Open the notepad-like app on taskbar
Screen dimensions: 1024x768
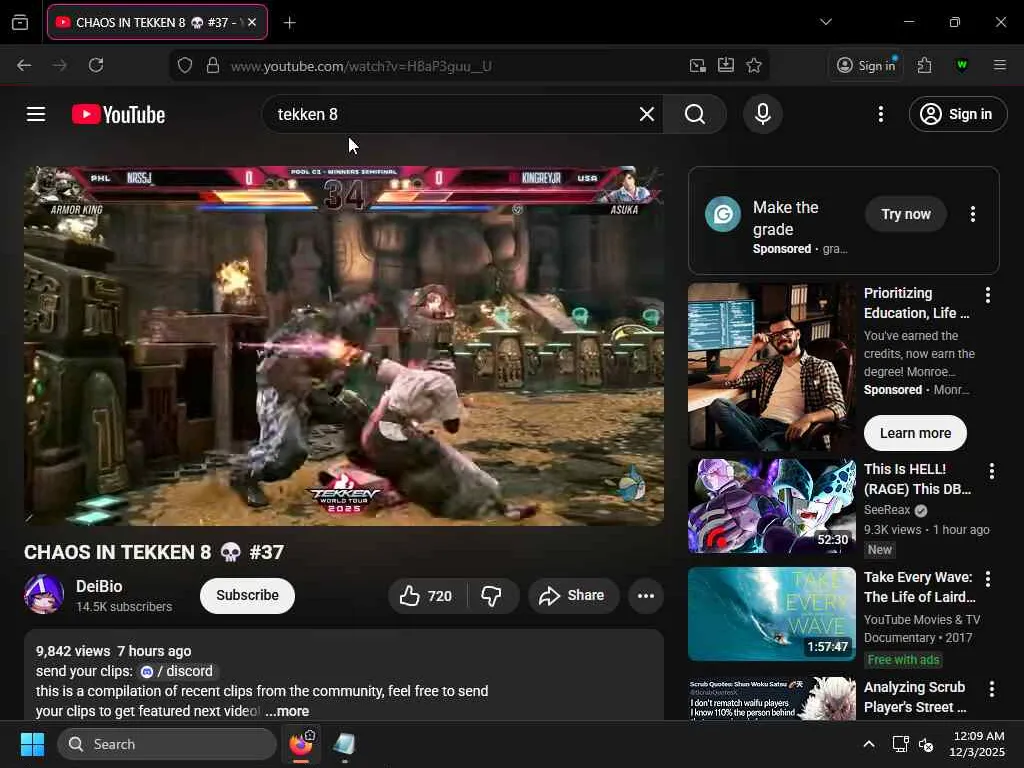(x=344, y=744)
